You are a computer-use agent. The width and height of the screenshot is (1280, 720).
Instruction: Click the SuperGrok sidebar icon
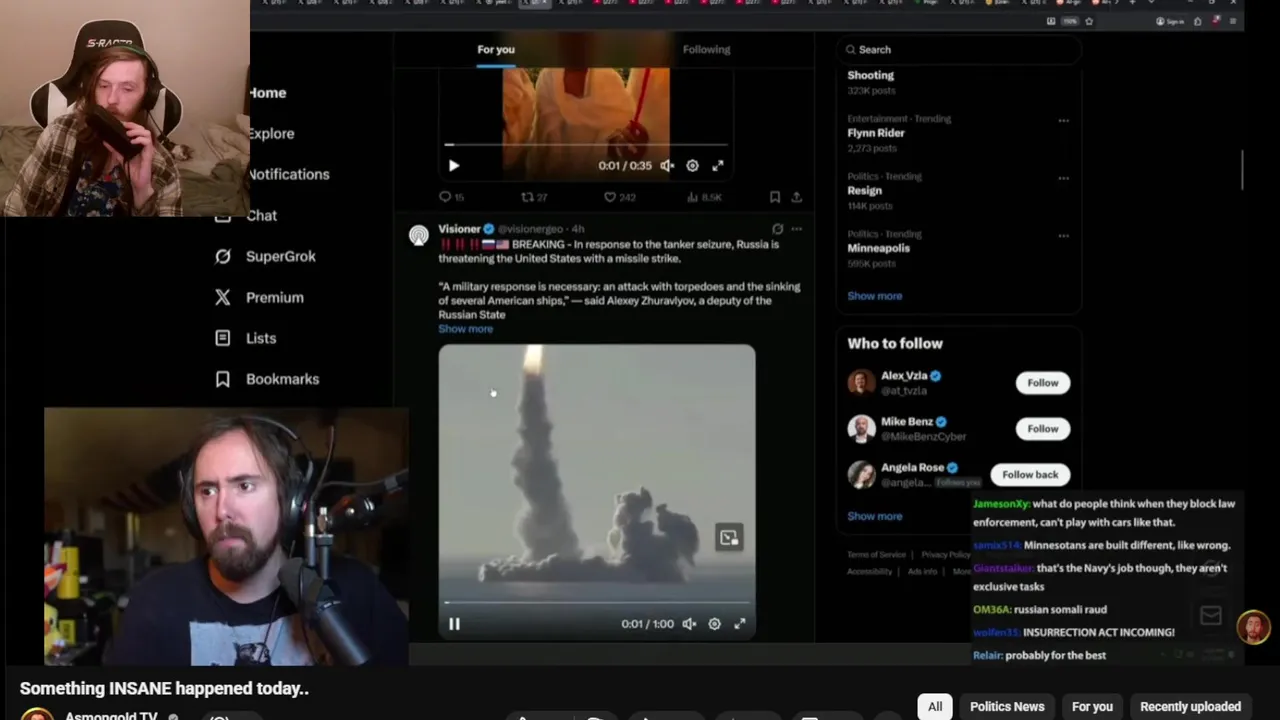pos(223,256)
